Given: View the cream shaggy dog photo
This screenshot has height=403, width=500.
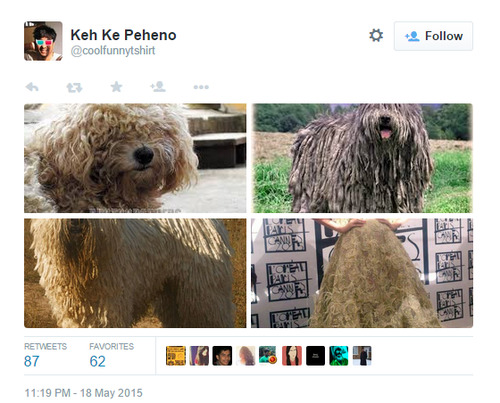Looking at the screenshot, I should point(135,273).
